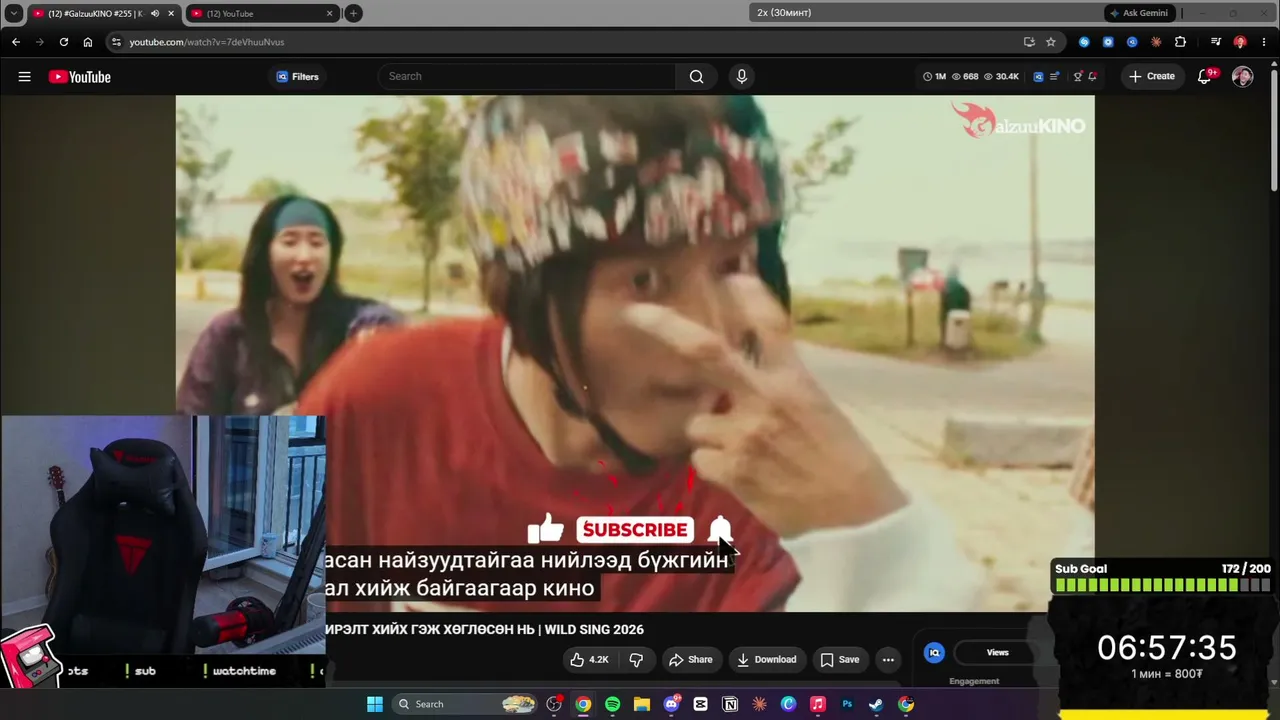Switch to the second YouTube tab
Image resolution: width=1280 pixels, height=720 pixels.
pyautogui.click(x=262, y=13)
